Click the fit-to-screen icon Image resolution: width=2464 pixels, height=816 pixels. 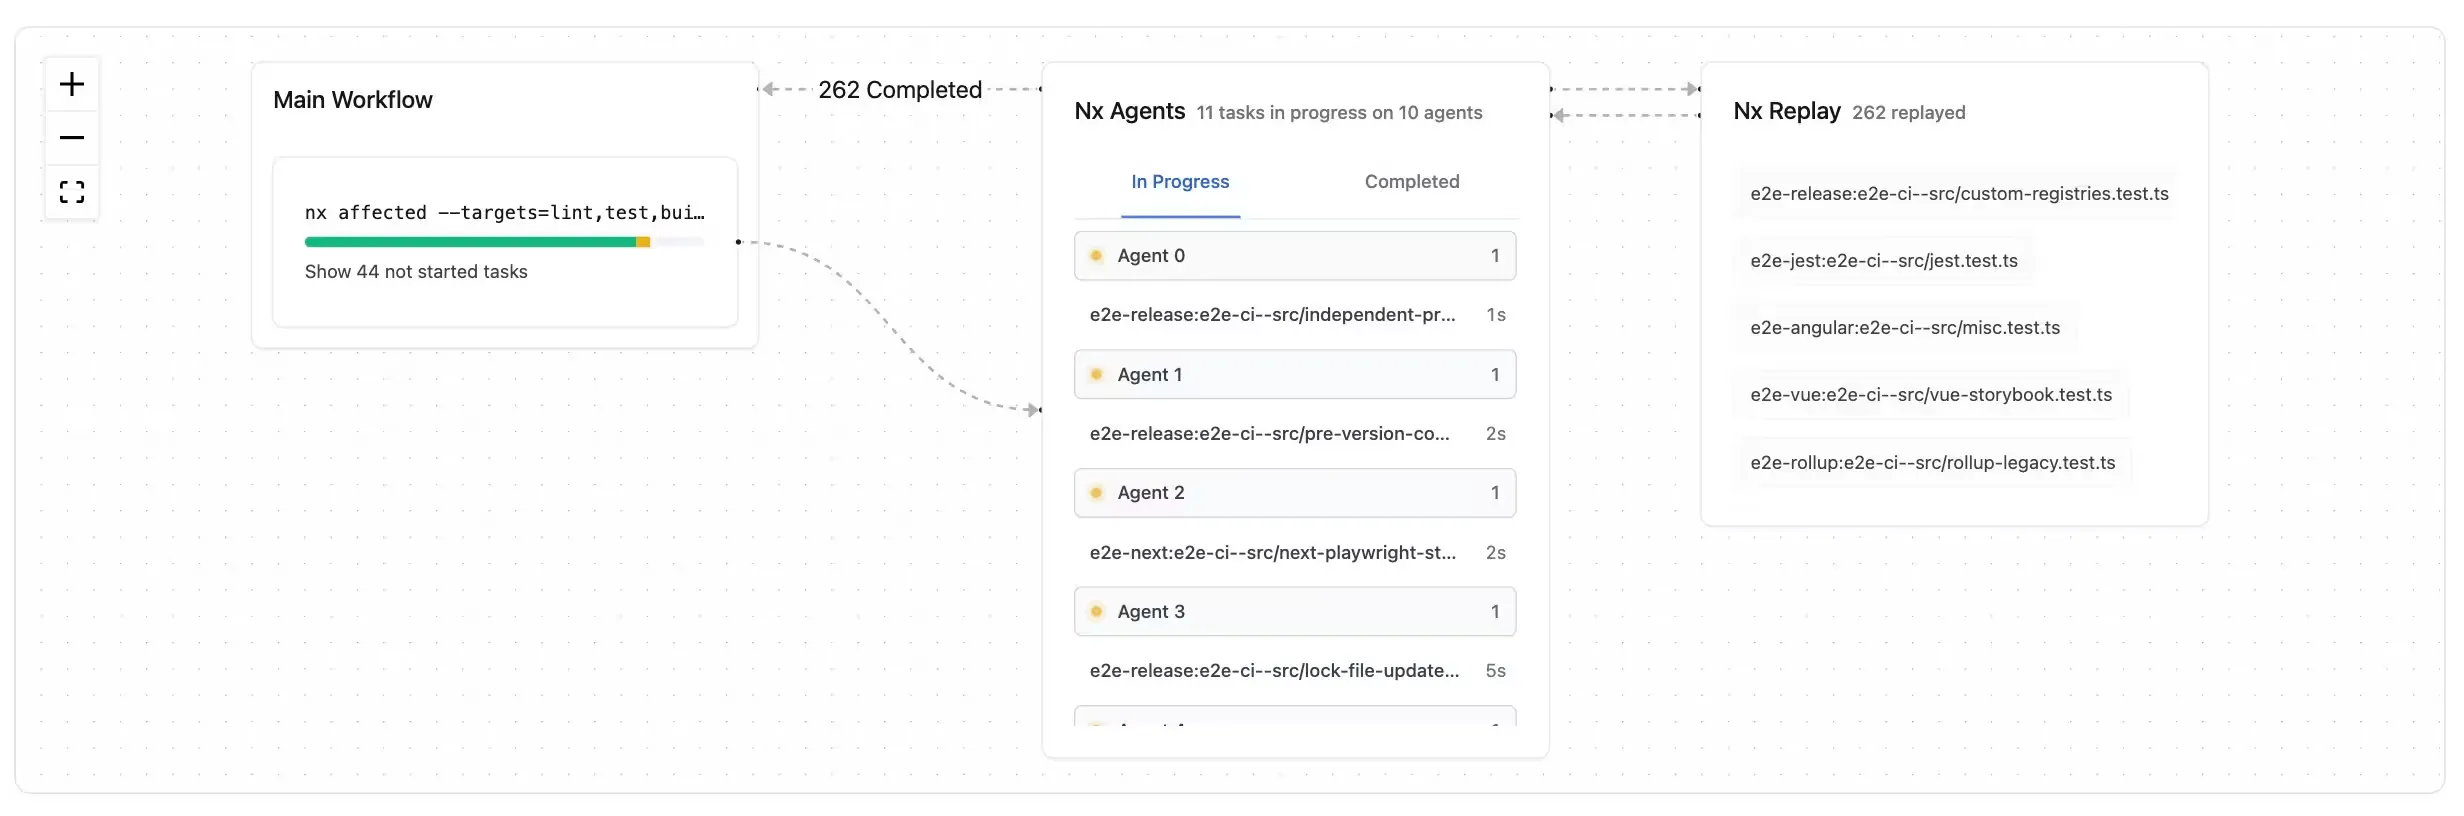[x=71, y=191]
